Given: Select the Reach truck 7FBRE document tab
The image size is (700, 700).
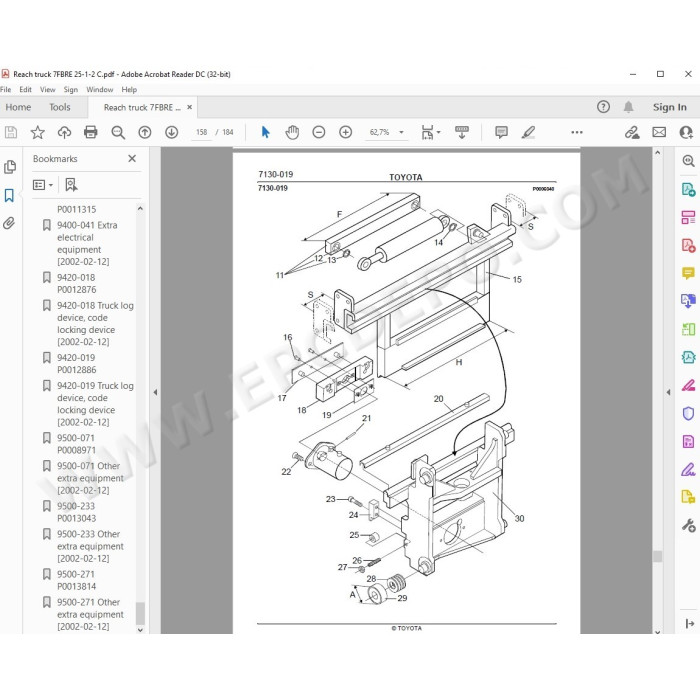Looking at the screenshot, I should pyautogui.click(x=142, y=108).
